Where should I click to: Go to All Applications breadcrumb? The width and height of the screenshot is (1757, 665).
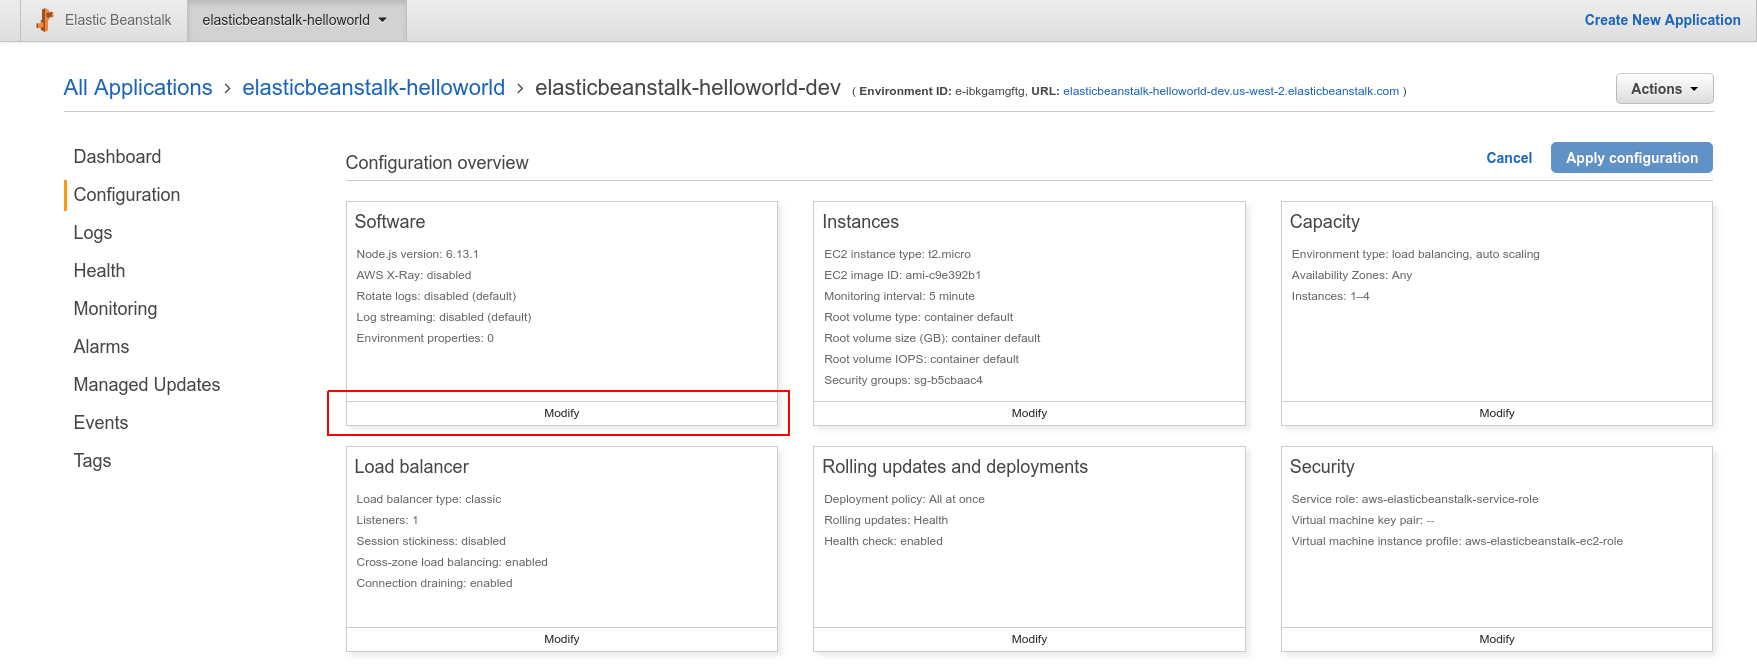click(x=138, y=88)
